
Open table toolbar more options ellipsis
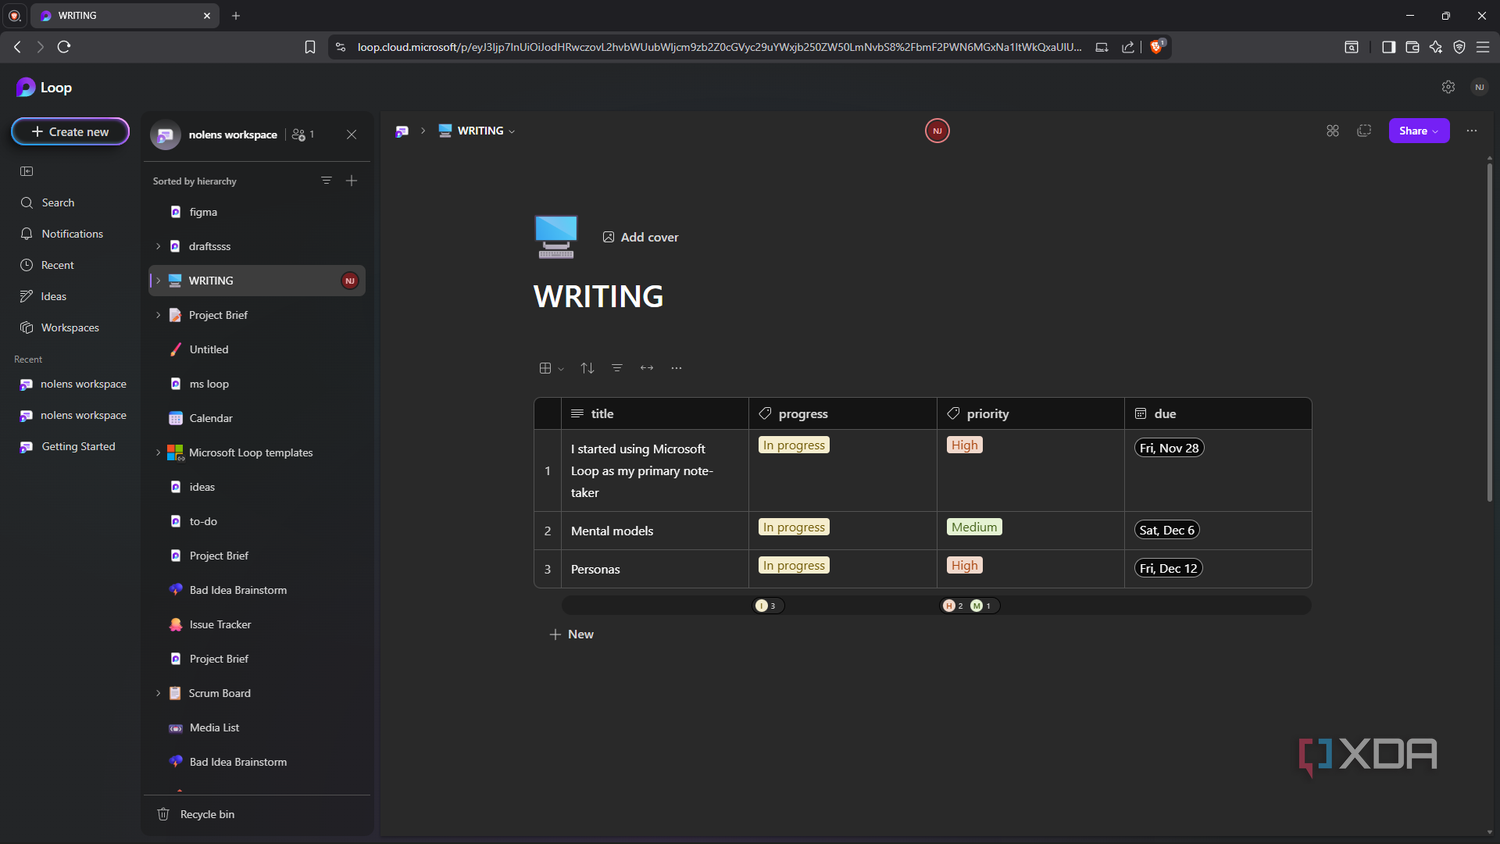[677, 368]
